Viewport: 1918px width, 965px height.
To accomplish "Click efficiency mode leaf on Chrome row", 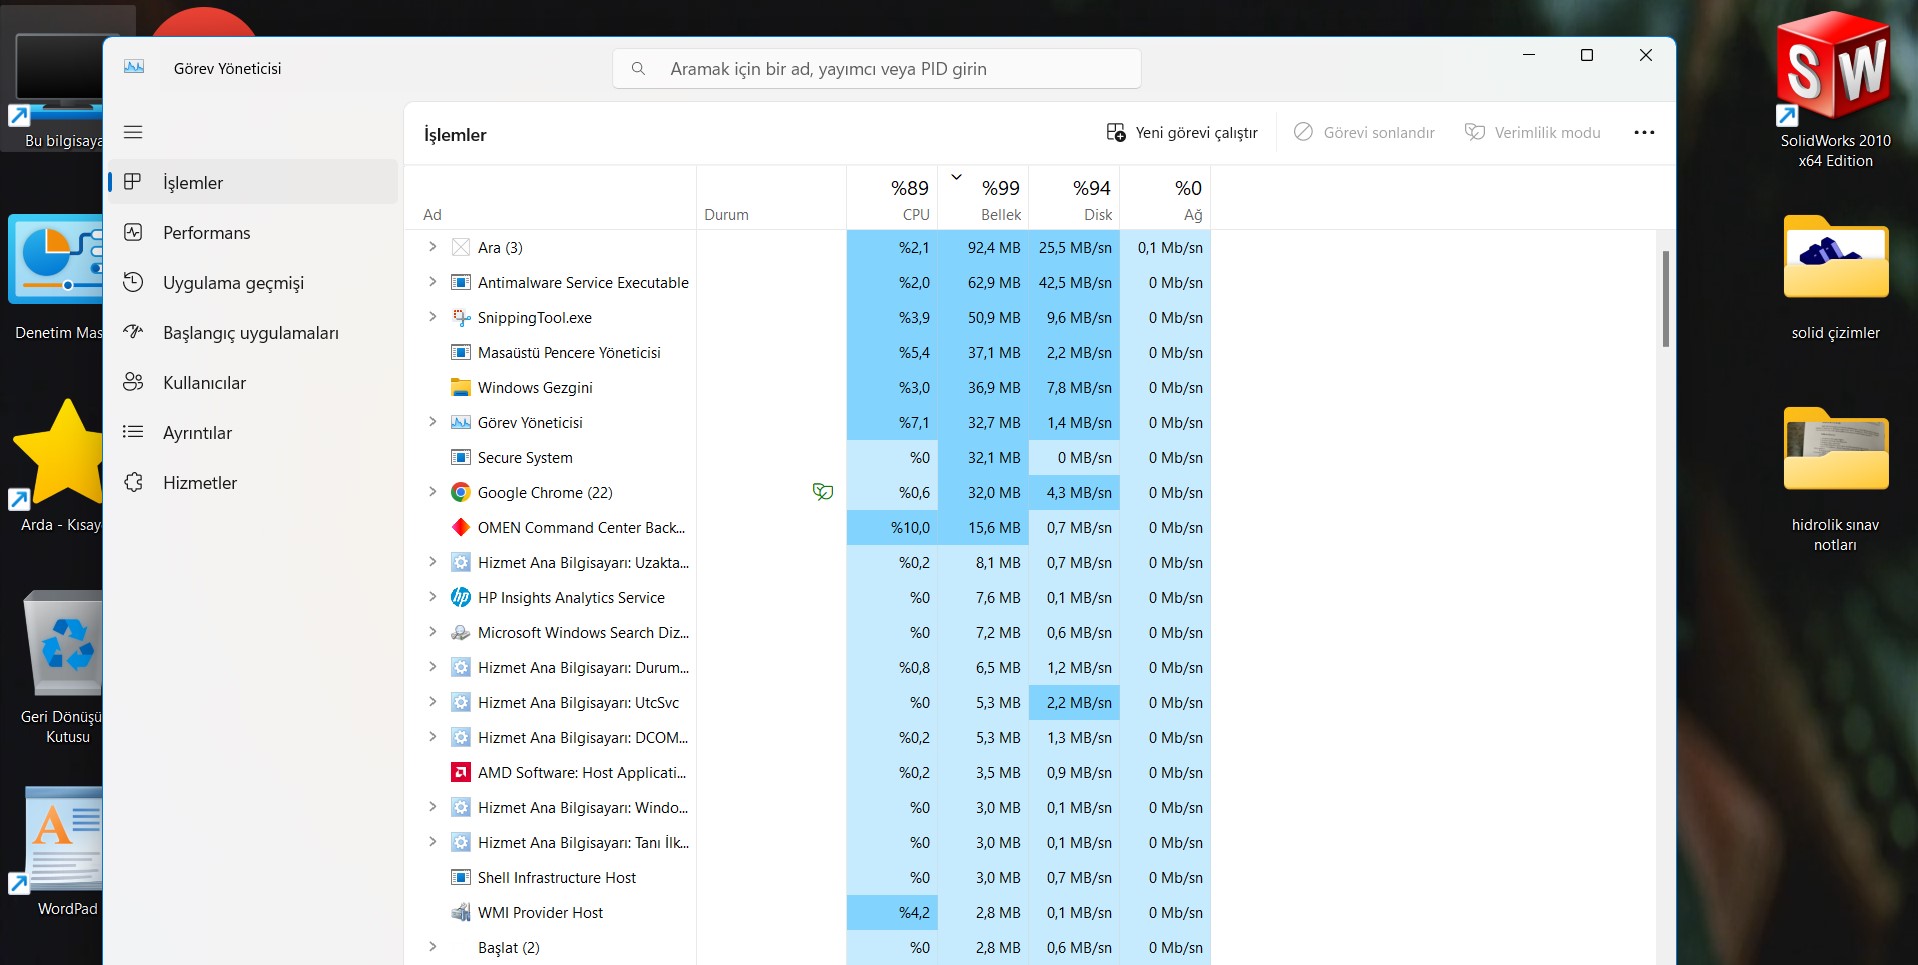I will (823, 492).
